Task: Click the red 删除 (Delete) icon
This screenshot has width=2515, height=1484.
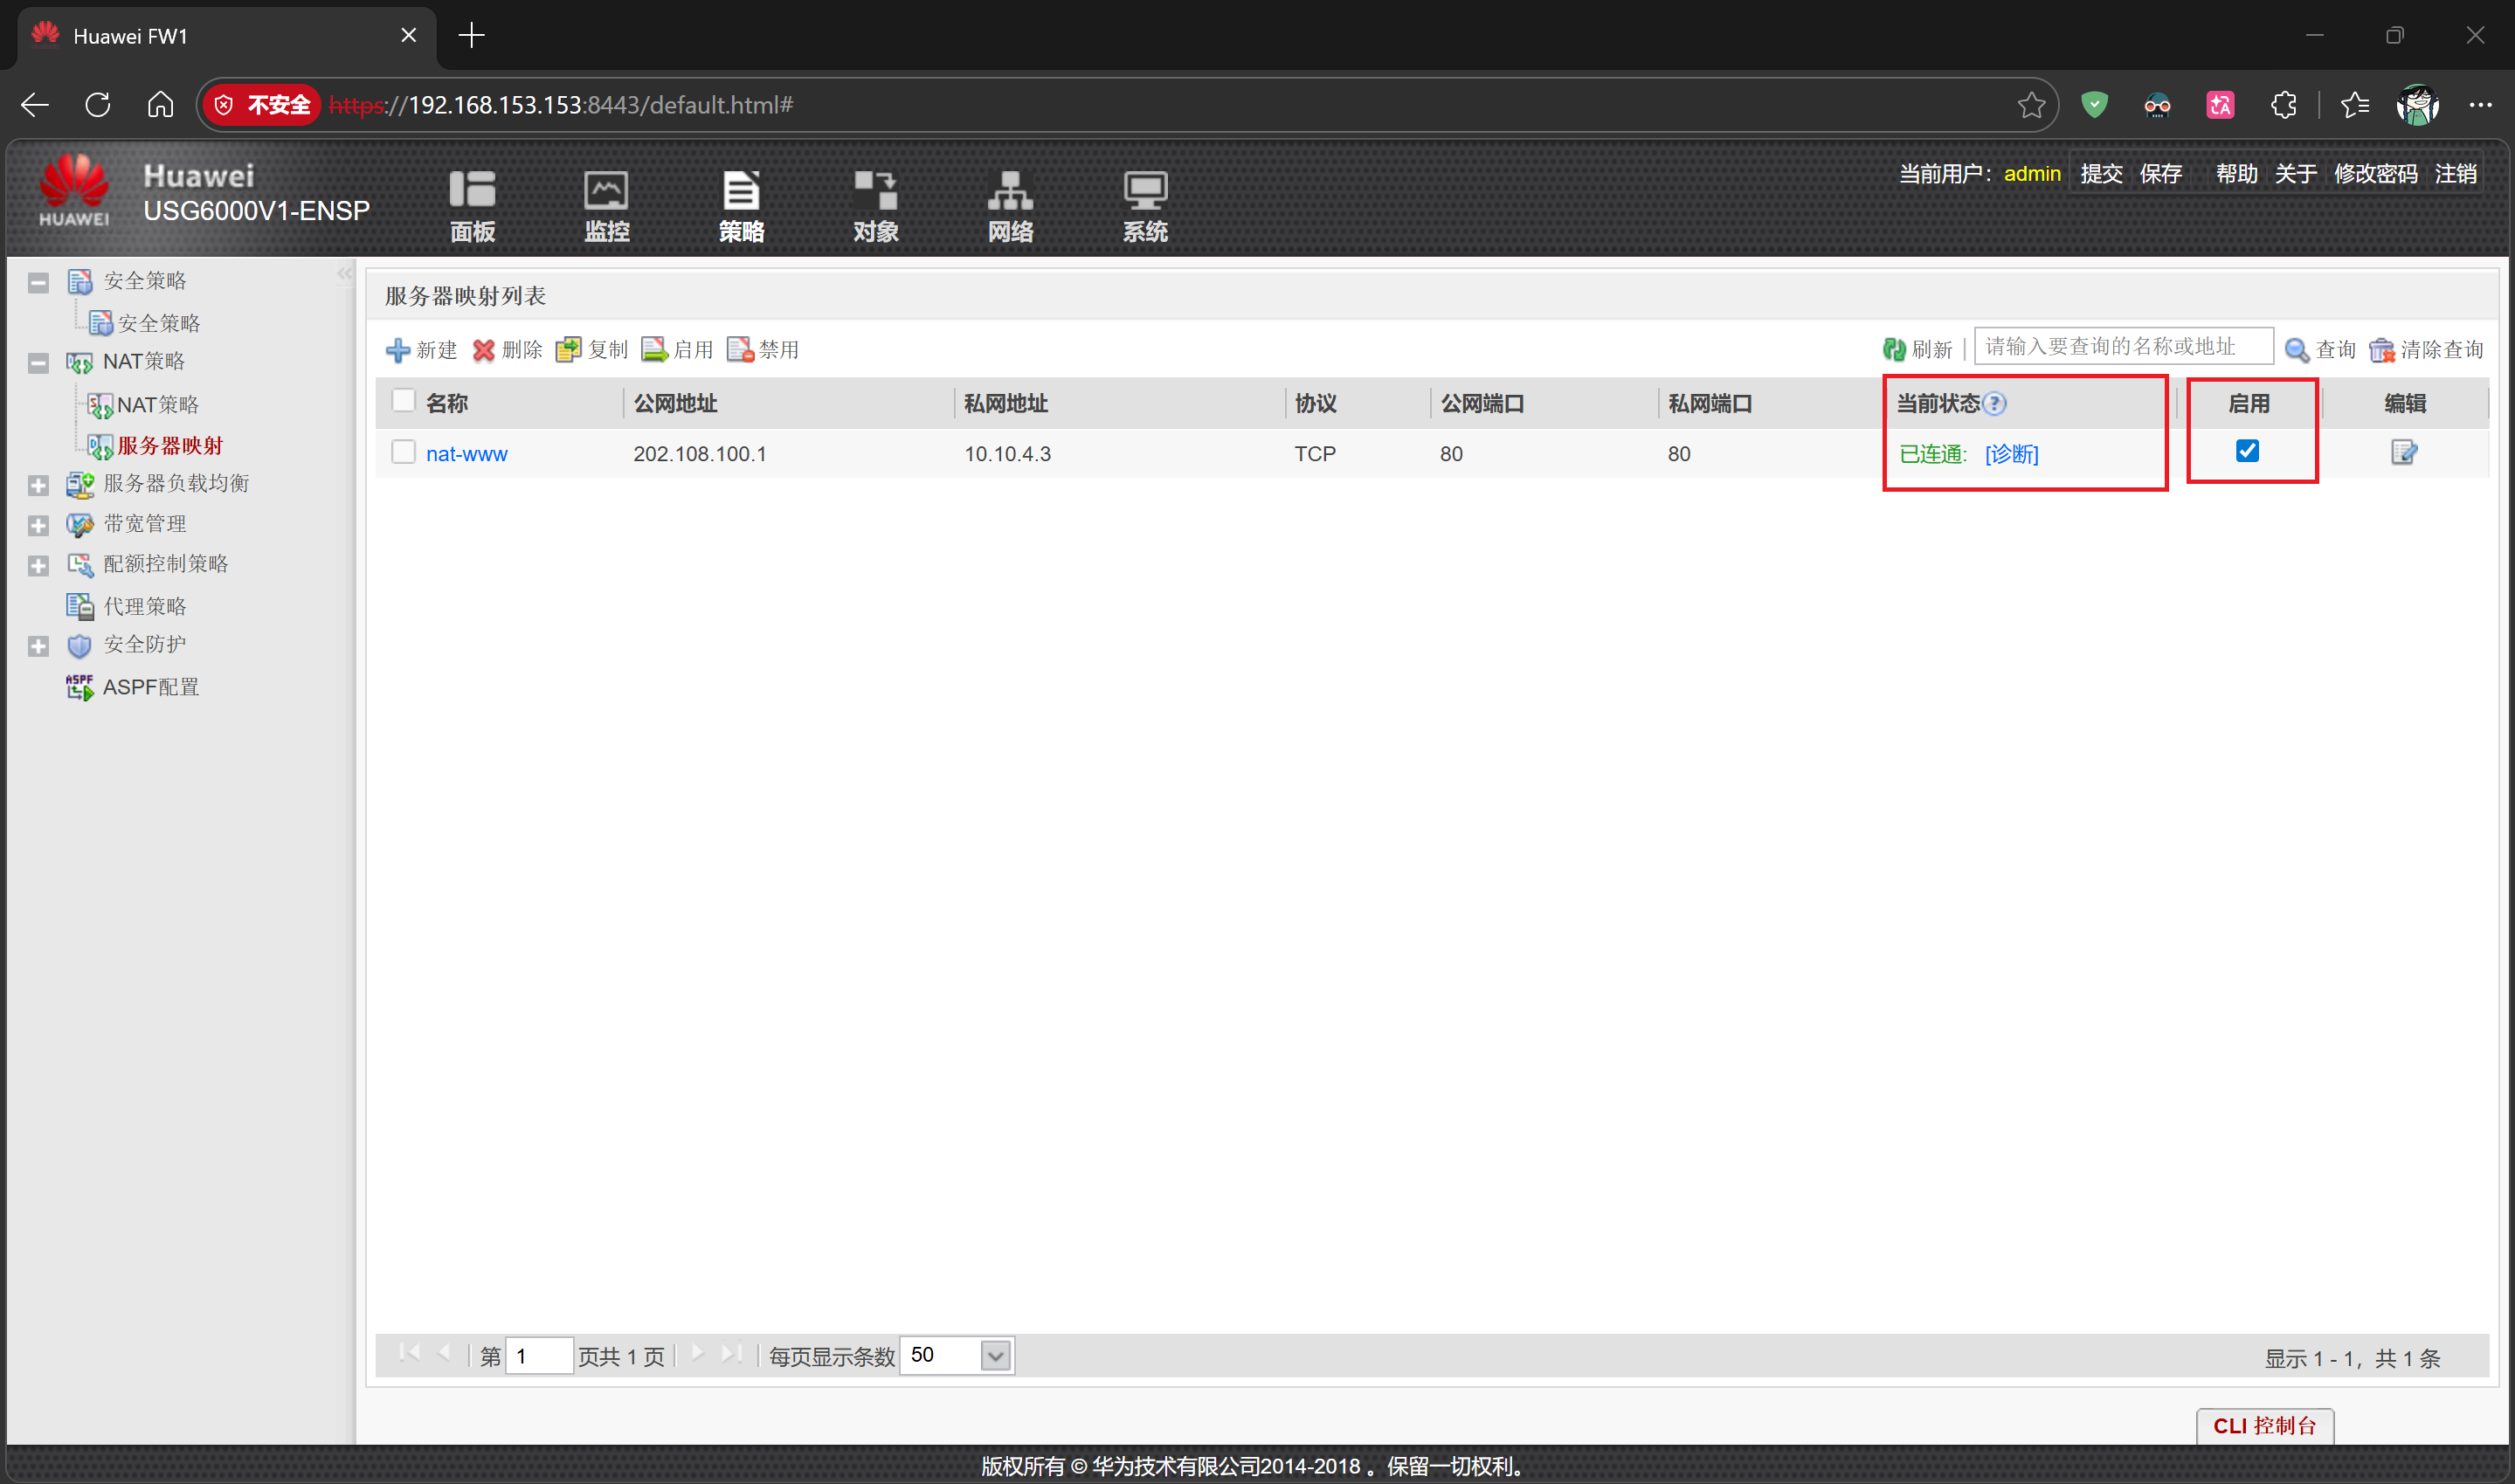Action: click(x=483, y=350)
